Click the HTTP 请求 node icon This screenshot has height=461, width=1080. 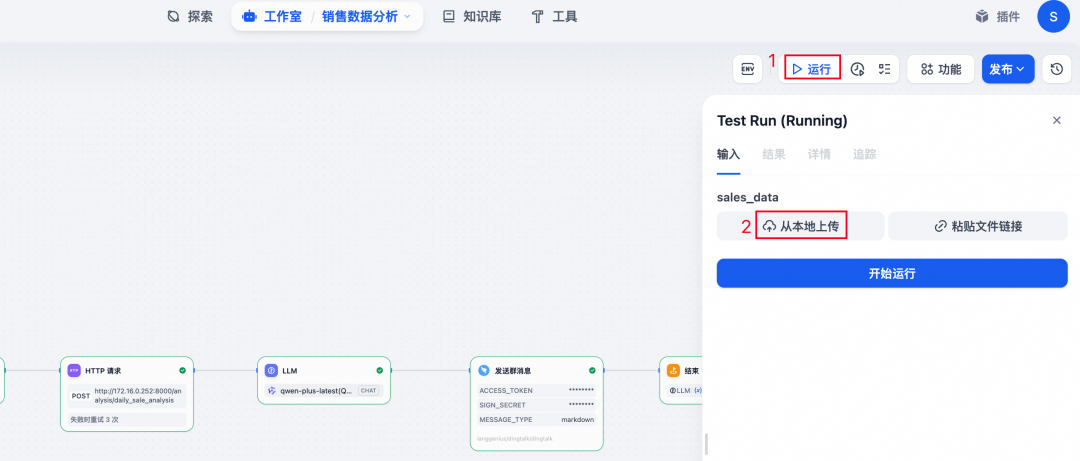pos(74,371)
